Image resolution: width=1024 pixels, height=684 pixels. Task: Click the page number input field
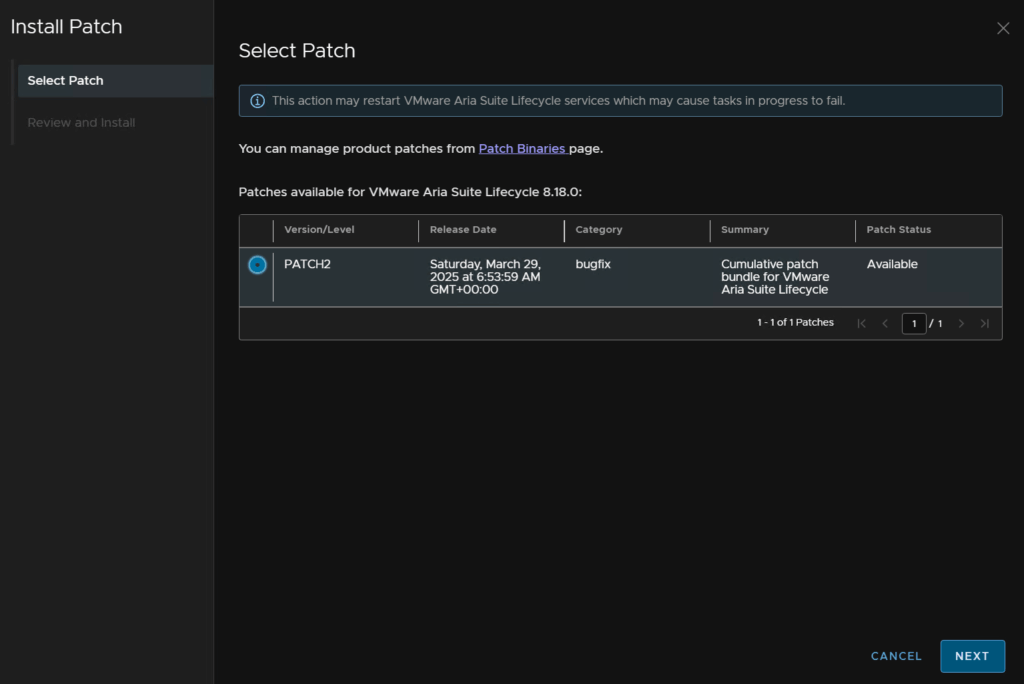[x=914, y=323]
